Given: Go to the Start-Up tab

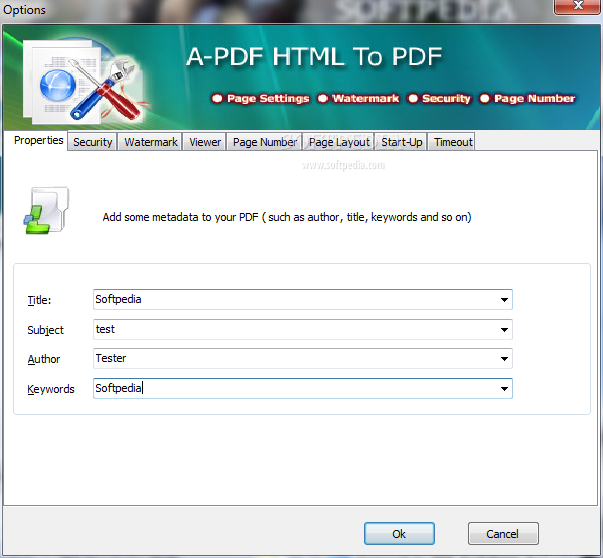Looking at the screenshot, I should tap(401, 142).
